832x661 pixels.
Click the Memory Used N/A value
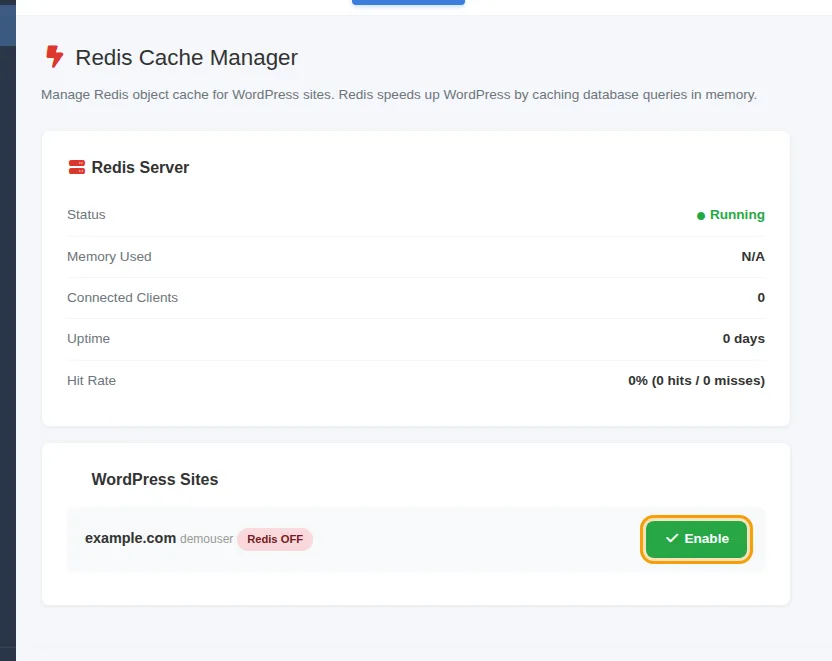point(753,257)
